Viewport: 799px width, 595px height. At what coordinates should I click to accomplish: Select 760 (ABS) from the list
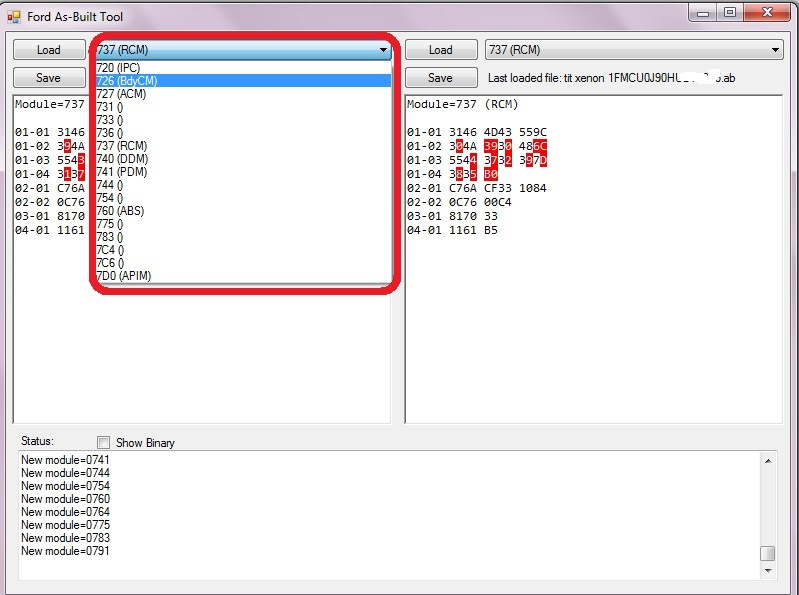coord(243,211)
